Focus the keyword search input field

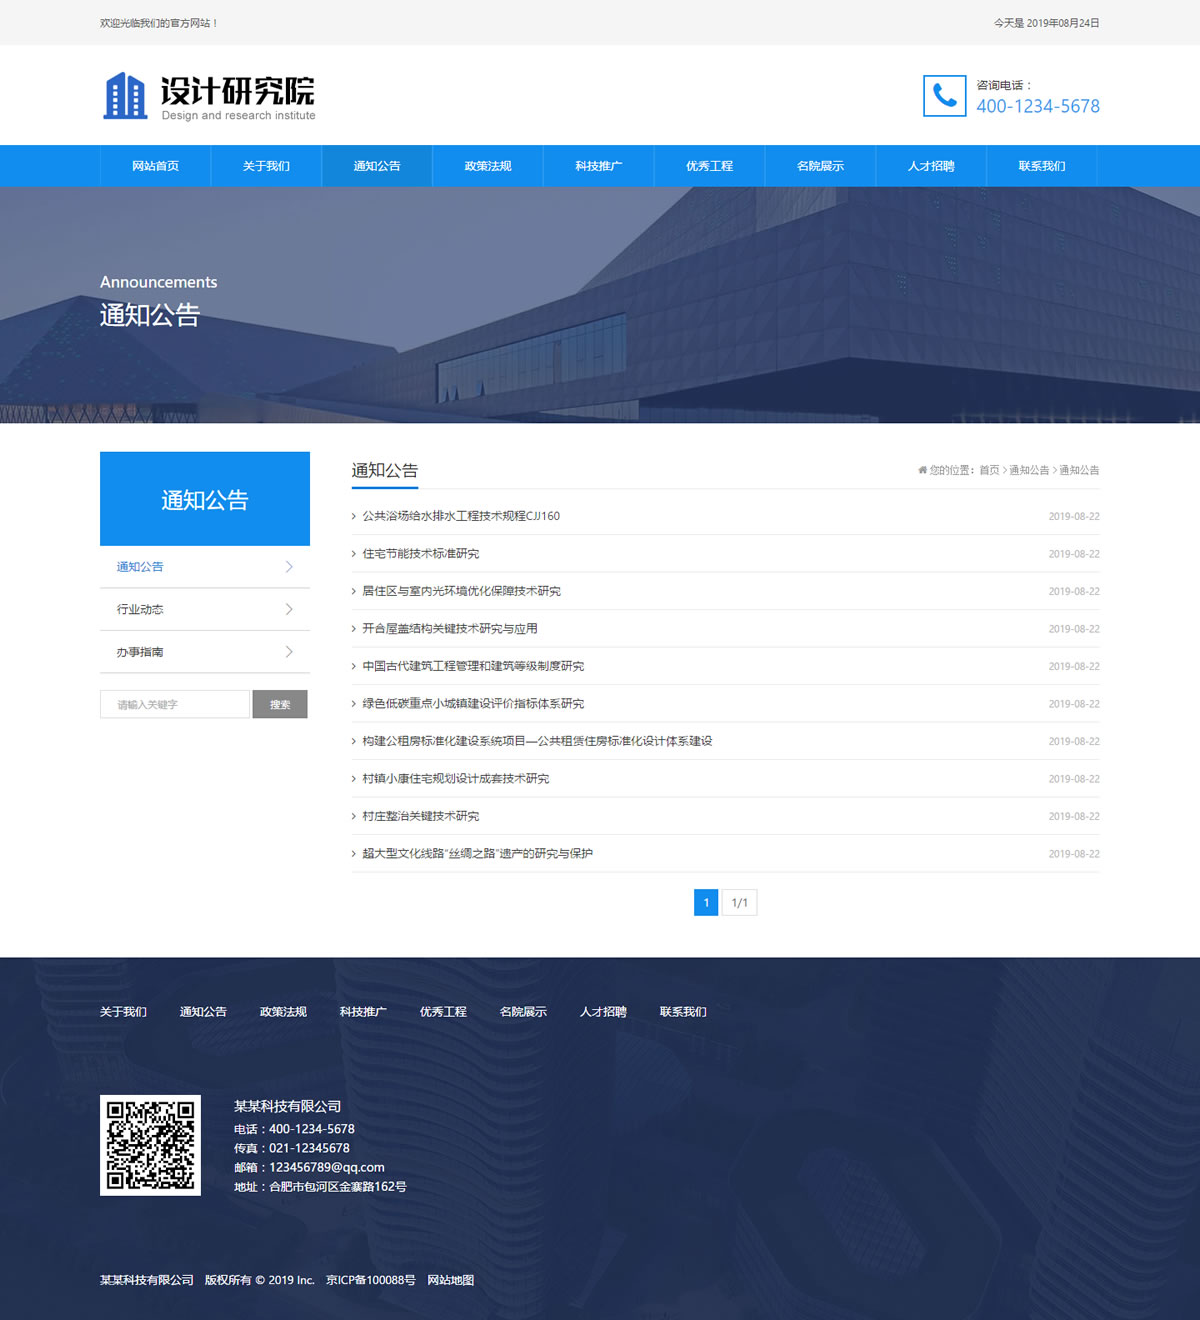click(x=175, y=704)
